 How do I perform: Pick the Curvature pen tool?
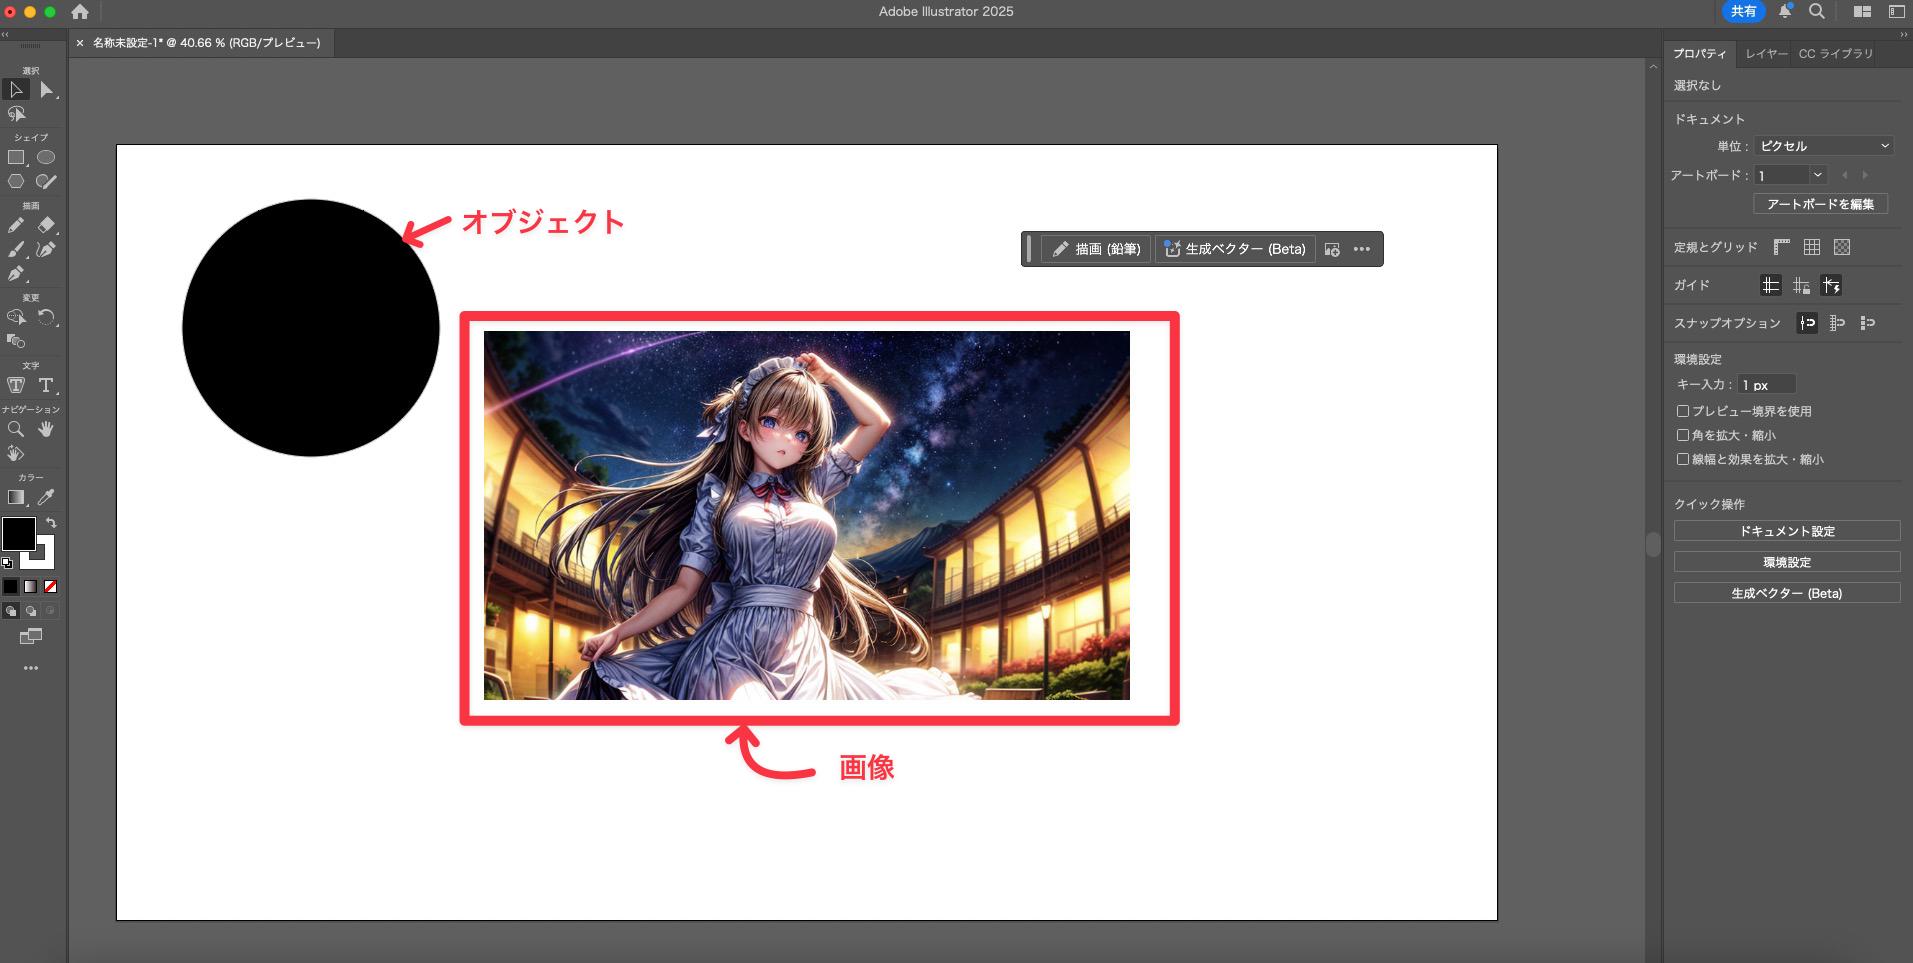[x=46, y=250]
